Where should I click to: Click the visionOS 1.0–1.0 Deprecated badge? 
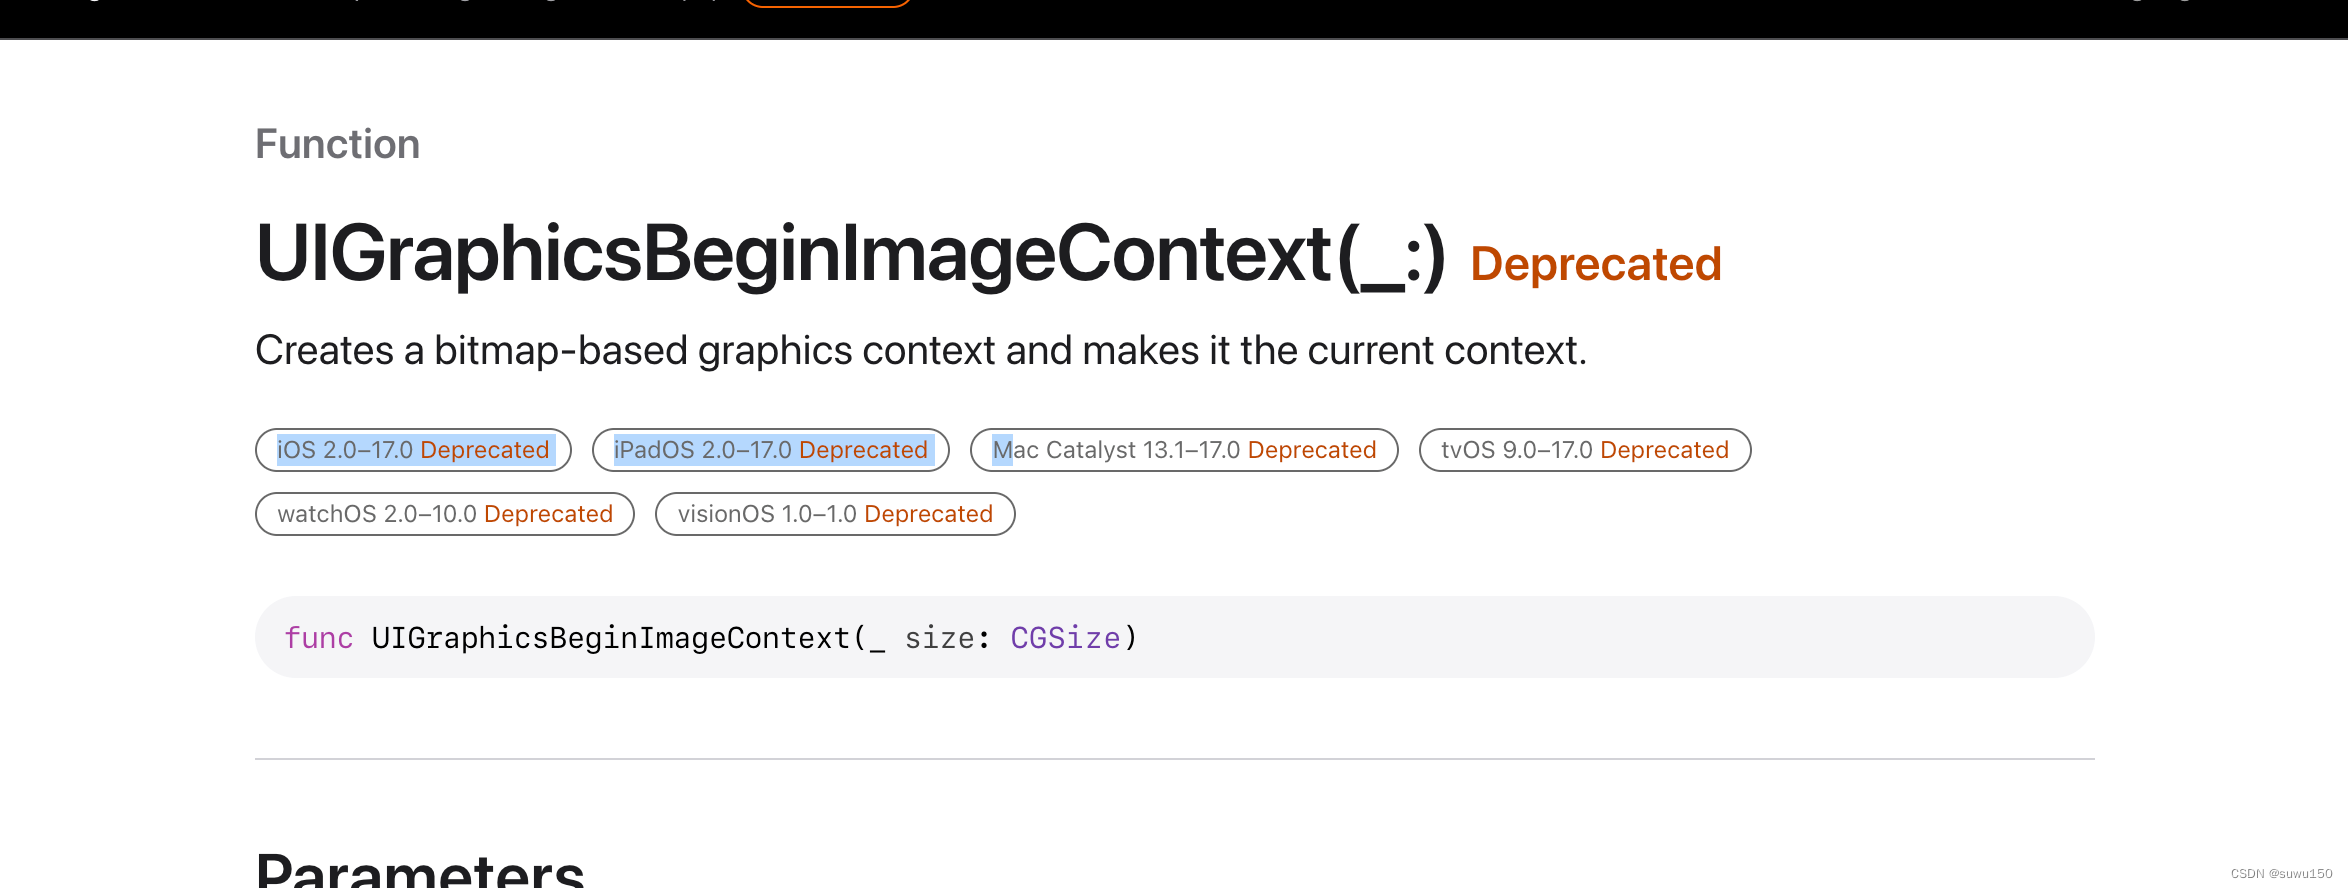(835, 514)
